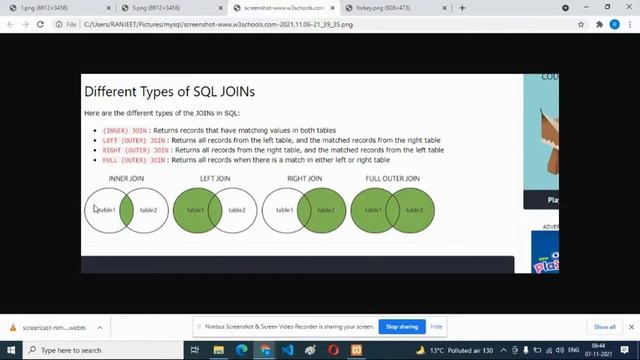Click the RIGHT JOIN Venn diagram
640x360 pixels.
click(304, 210)
